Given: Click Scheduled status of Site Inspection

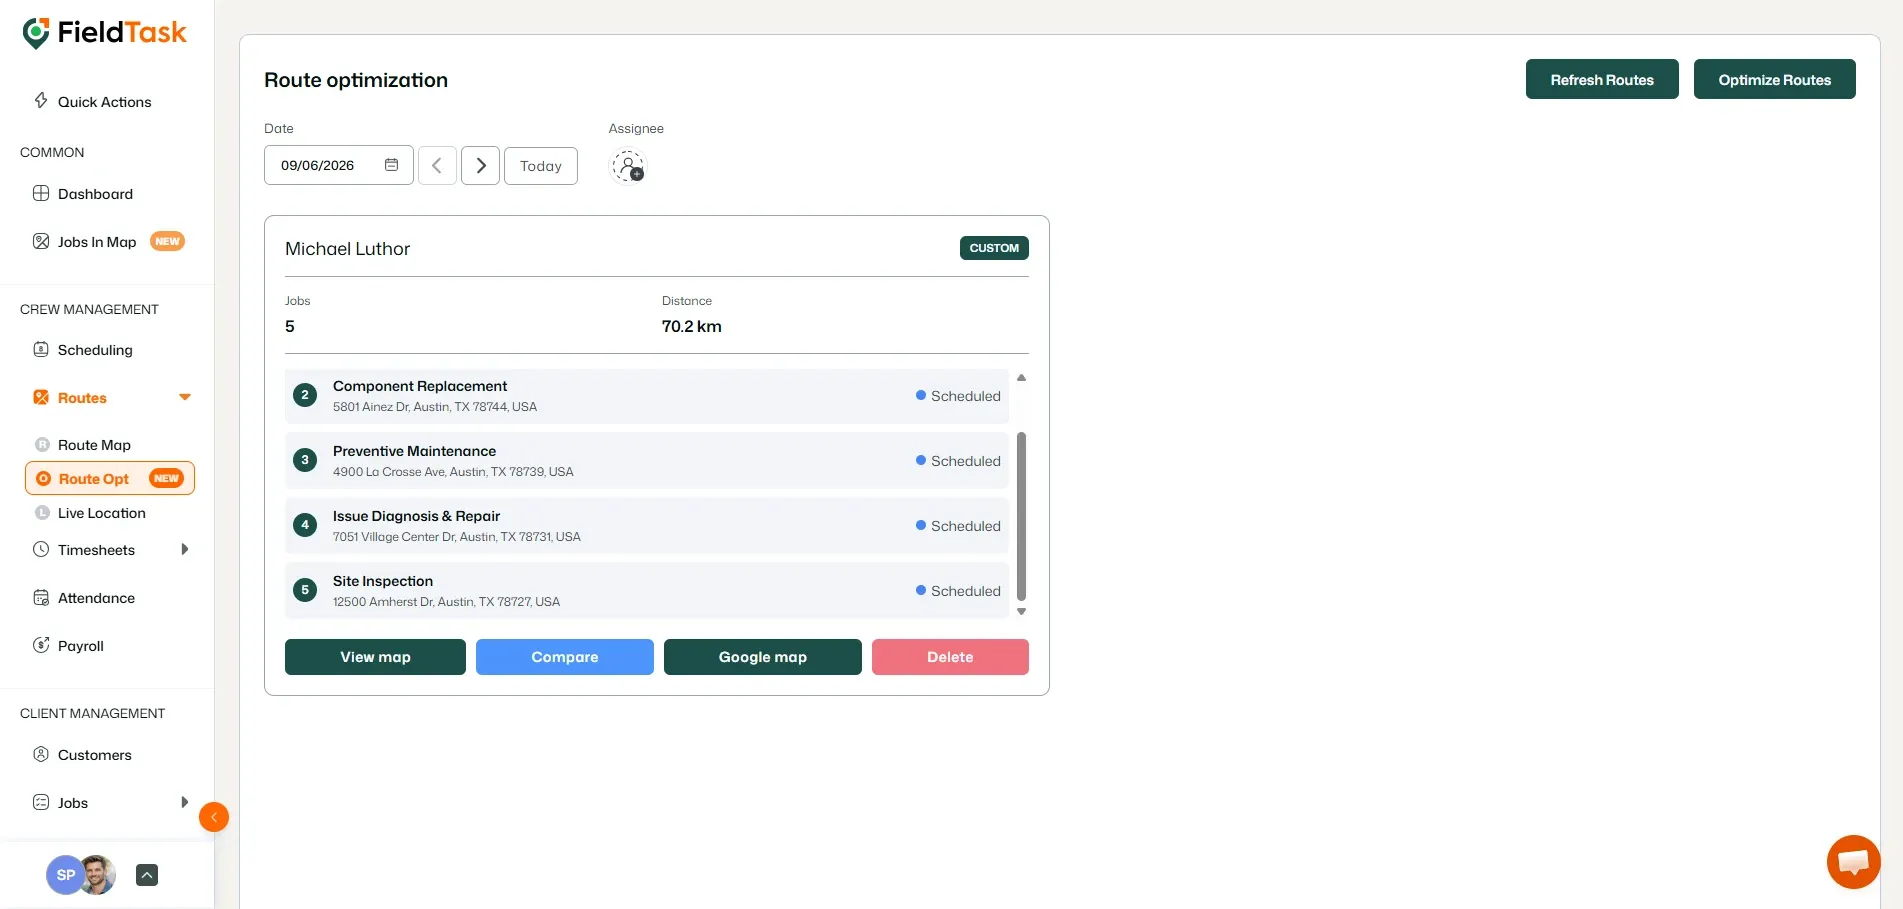Looking at the screenshot, I should pos(958,591).
